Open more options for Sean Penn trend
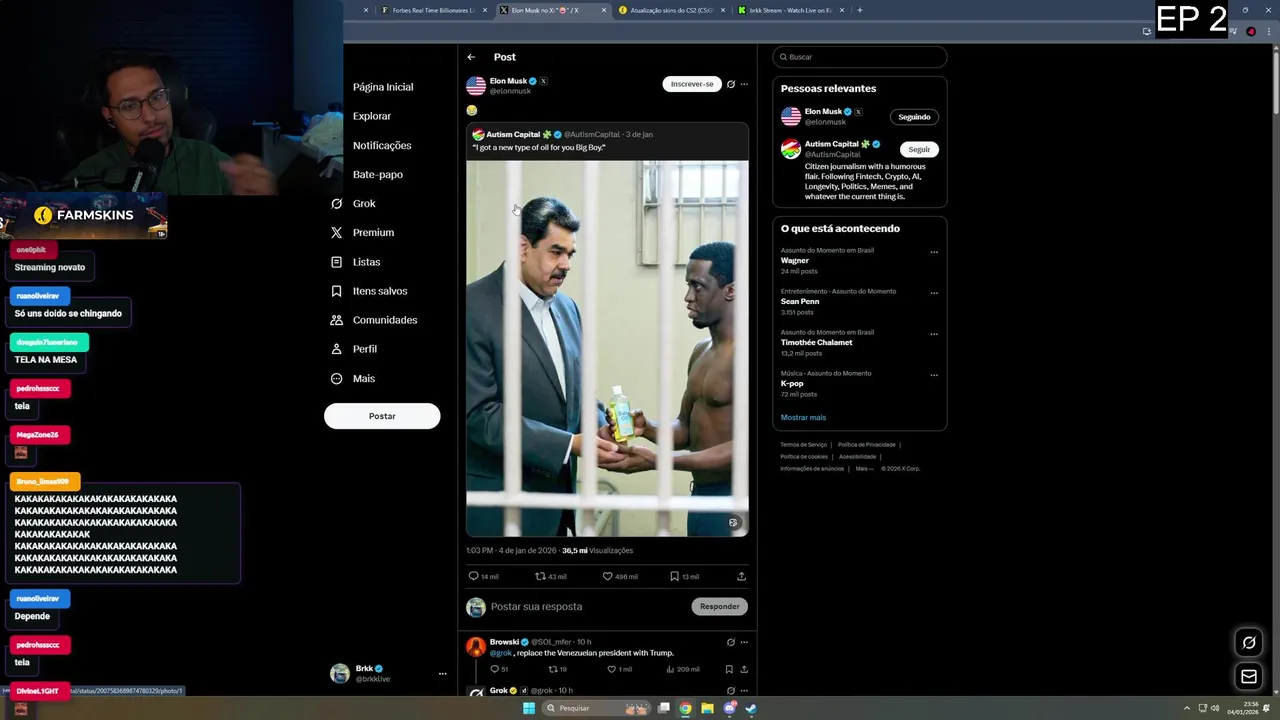This screenshot has height=720, width=1280. pyautogui.click(x=934, y=293)
